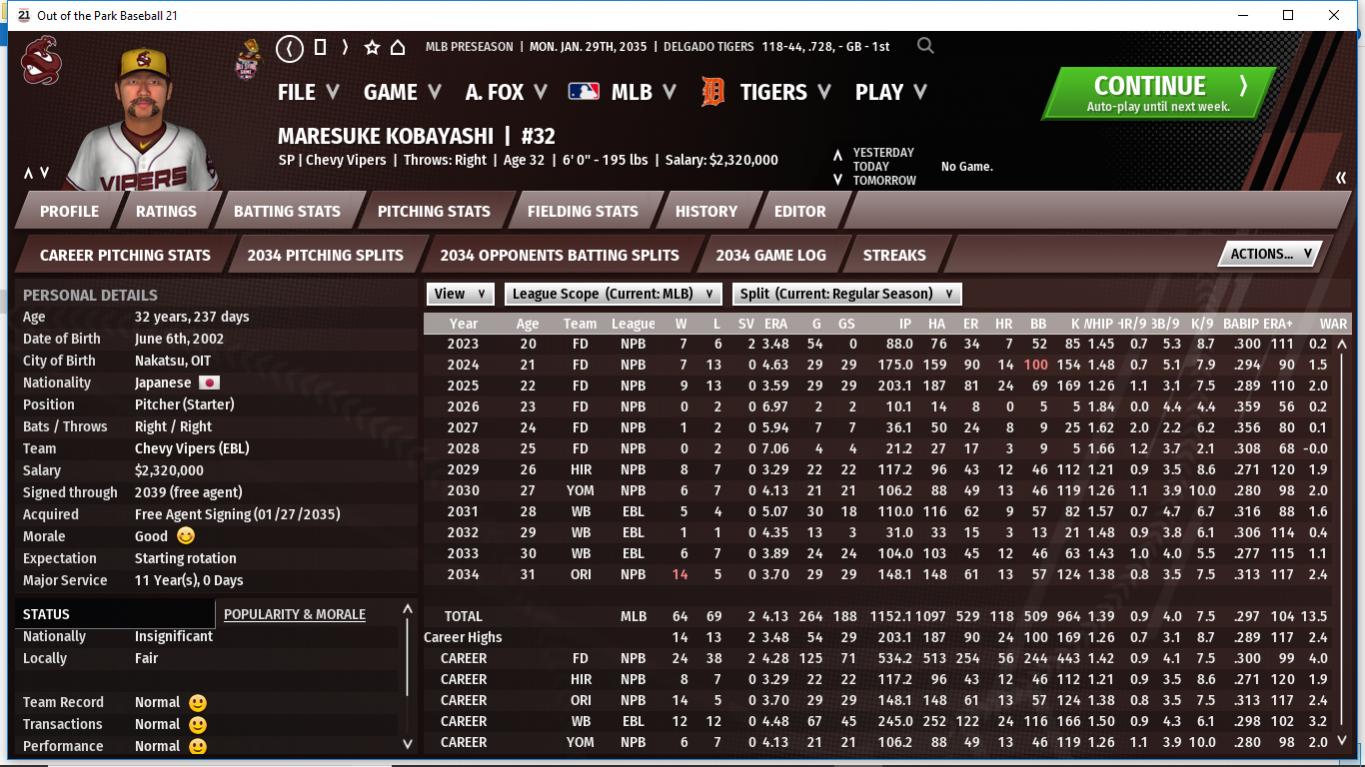Sort the table by the WHIP column

(x=1099, y=323)
